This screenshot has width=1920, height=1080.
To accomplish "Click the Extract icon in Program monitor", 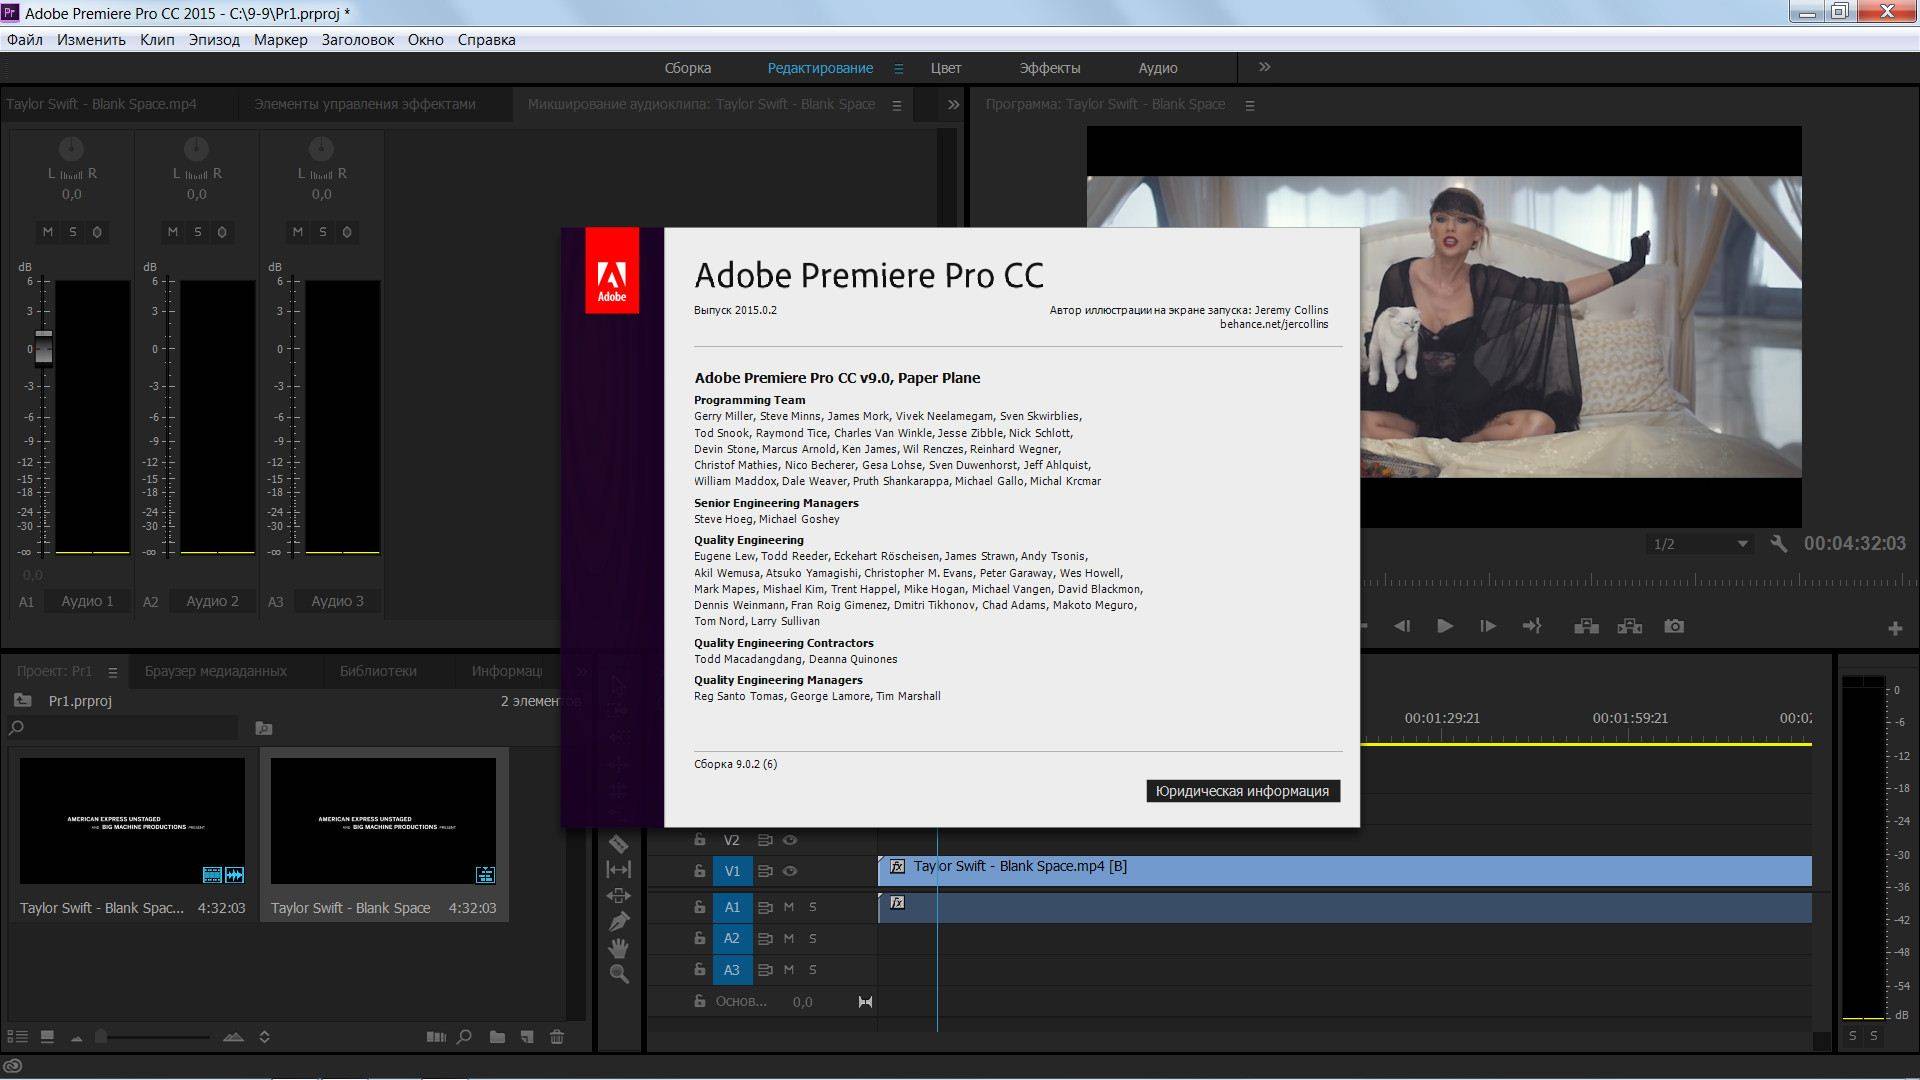I will point(1630,626).
